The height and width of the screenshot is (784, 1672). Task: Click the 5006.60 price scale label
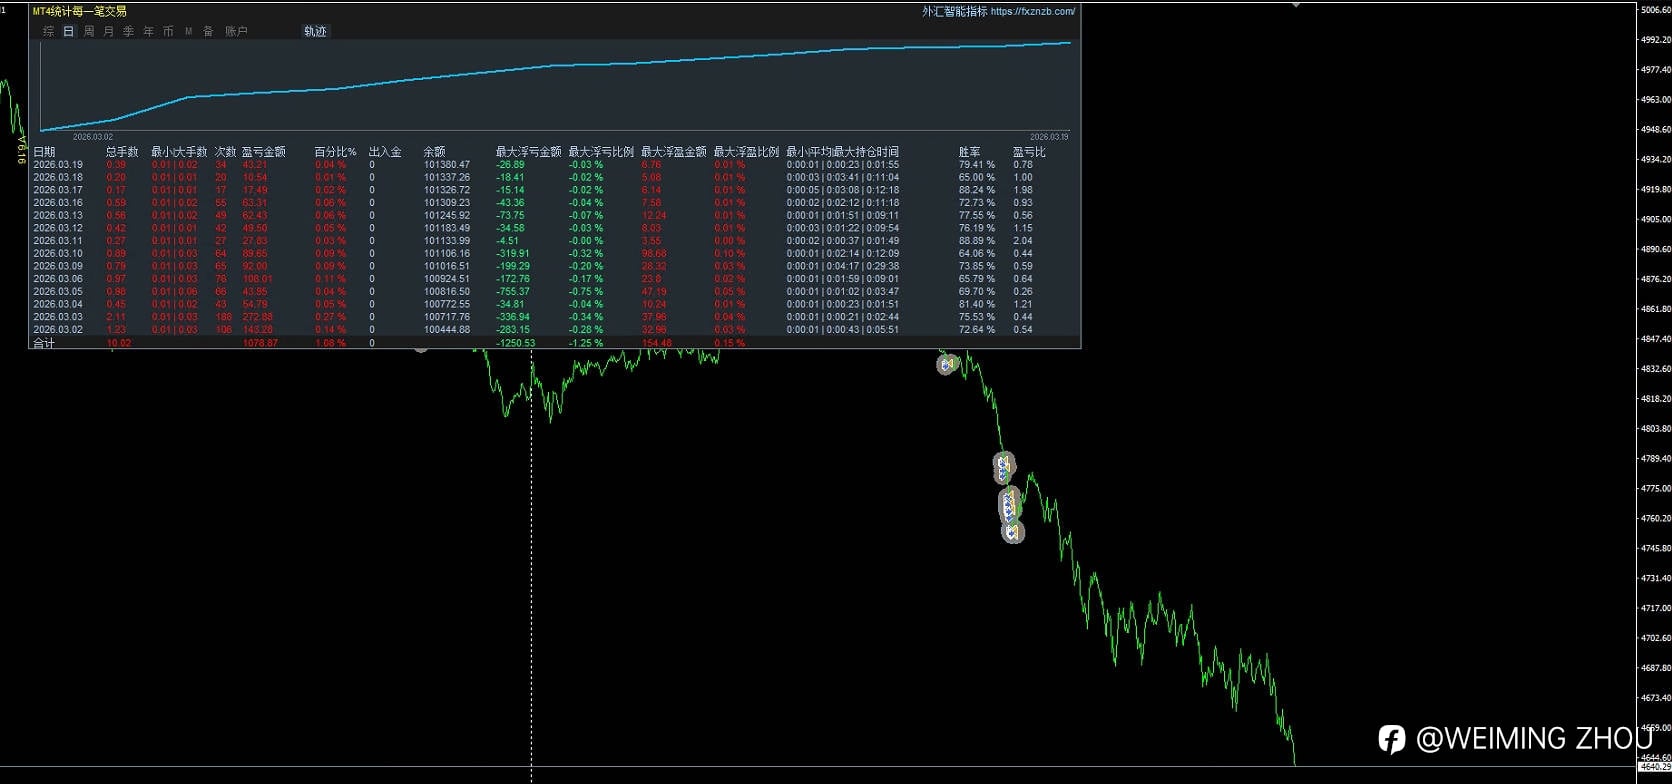(x=1655, y=10)
